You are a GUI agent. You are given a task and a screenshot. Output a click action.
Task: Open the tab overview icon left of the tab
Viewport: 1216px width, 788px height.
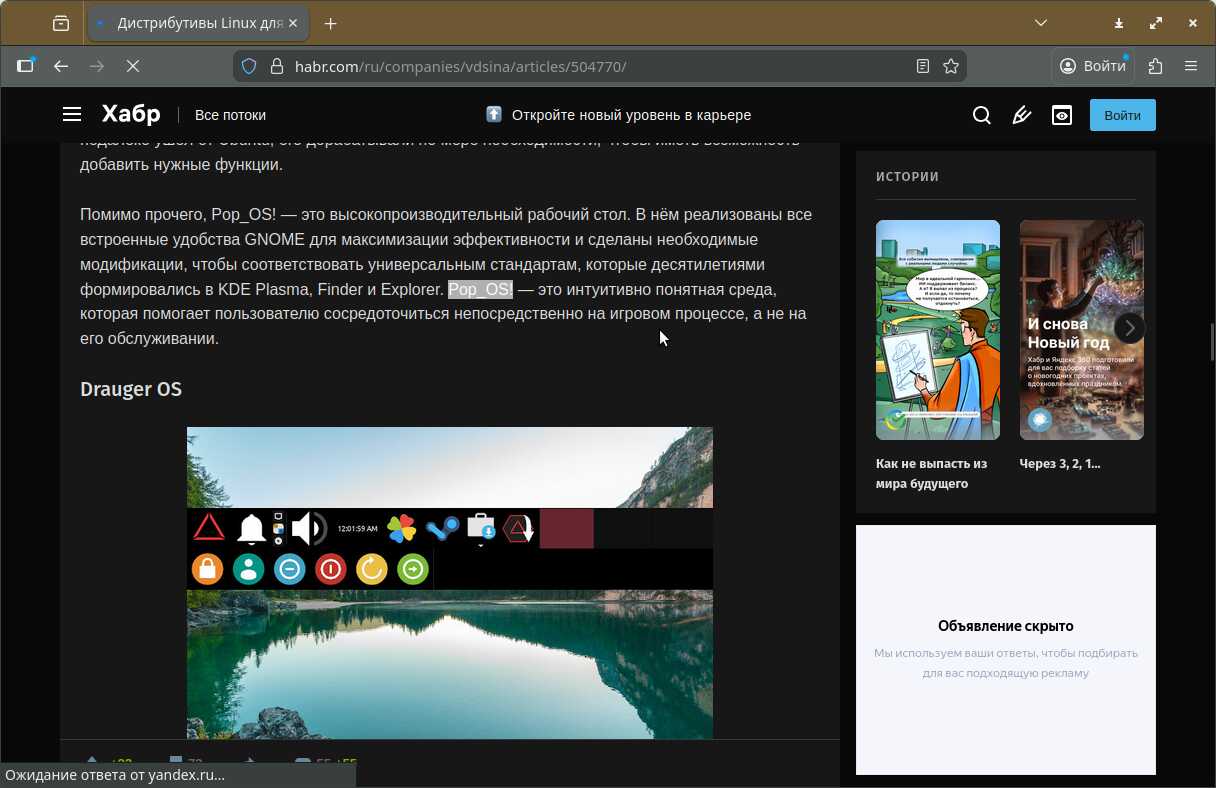pyautogui.click(x=61, y=22)
